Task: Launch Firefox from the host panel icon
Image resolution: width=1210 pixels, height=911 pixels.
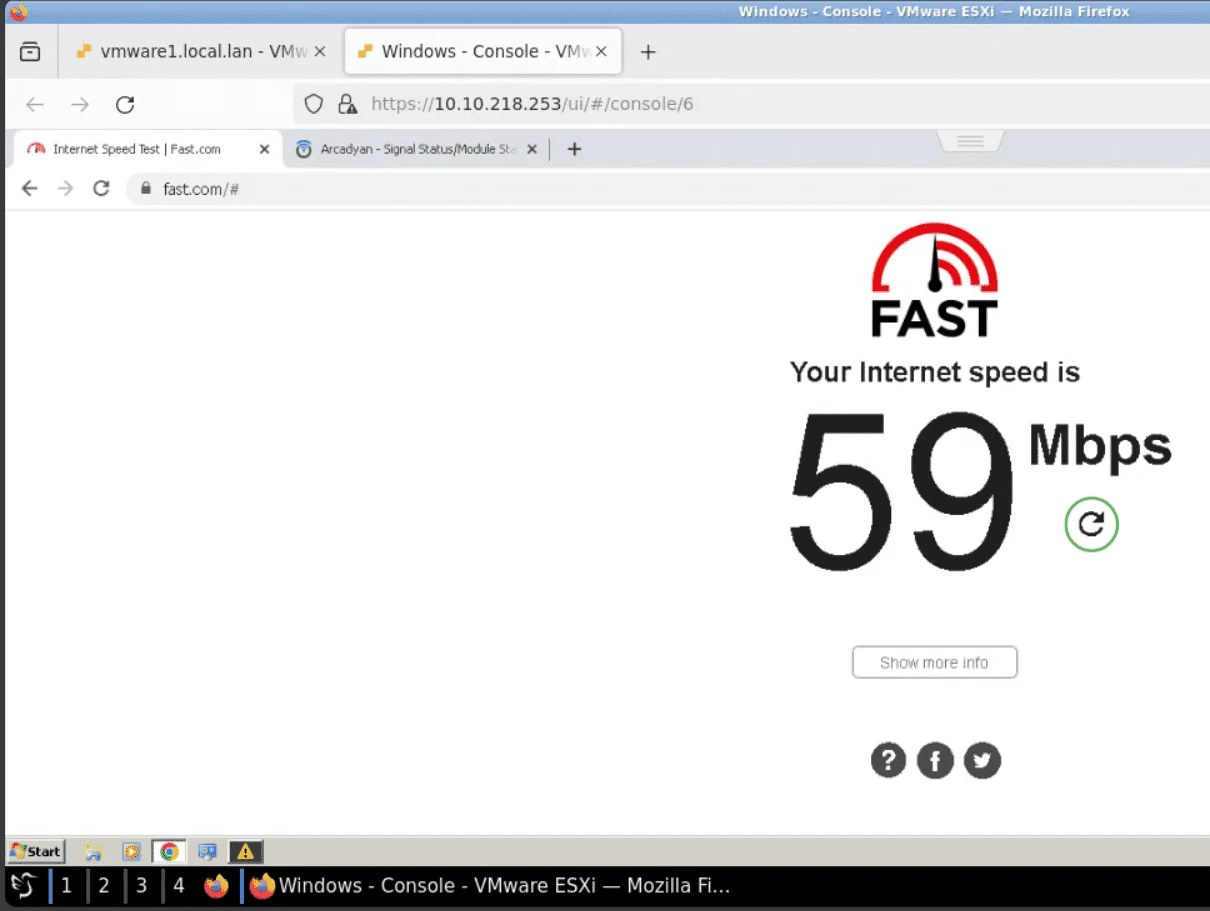Action: click(x=216, y=886)
